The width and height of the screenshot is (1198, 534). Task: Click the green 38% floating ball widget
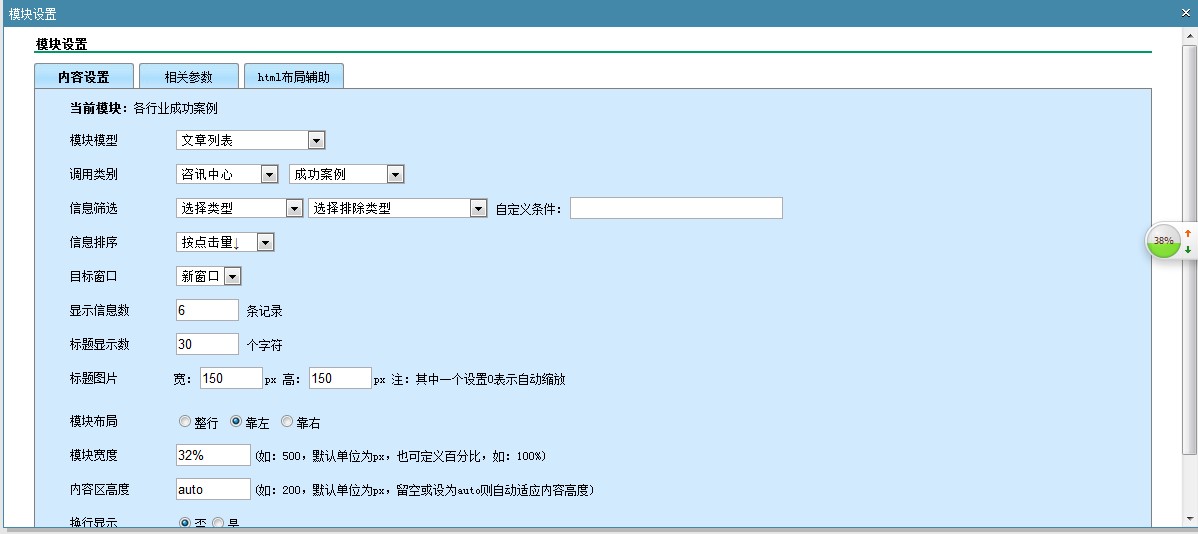pos(1163,241)
